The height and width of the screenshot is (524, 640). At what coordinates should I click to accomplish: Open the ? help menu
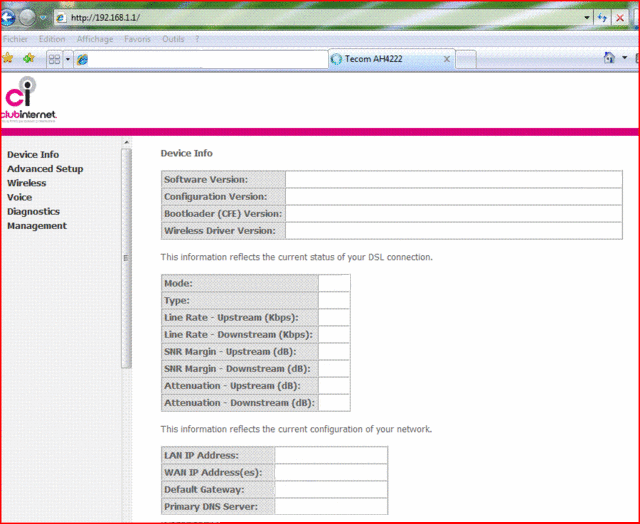(197, 39)
